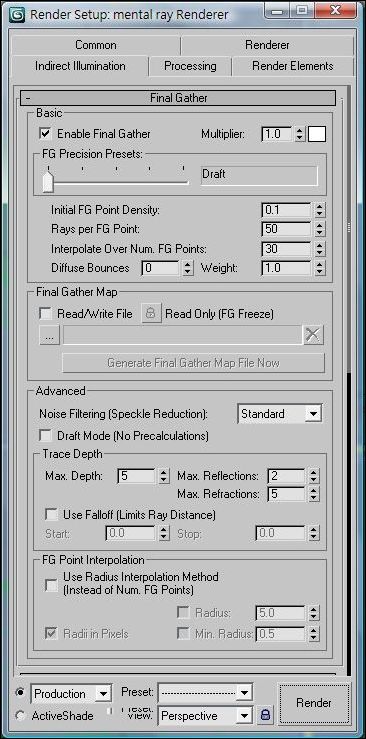Image resolution: width=366 pixels, height=739 pixels.
Task: Click the Multiplier color swatch
Action: point(317,134)
